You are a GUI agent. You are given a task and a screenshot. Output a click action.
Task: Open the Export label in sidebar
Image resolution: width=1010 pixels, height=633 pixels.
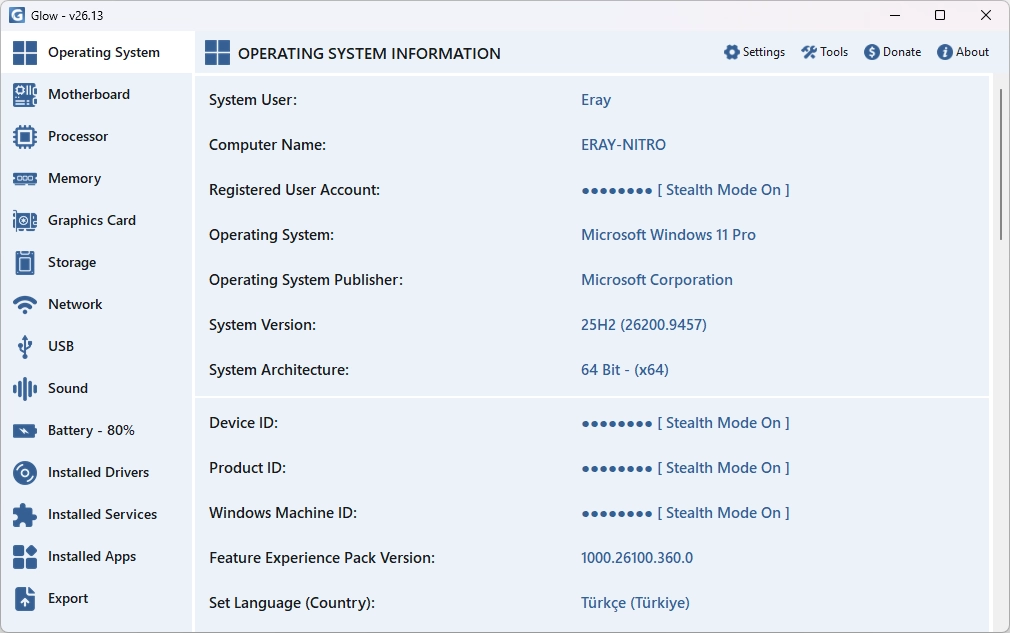click(68, 598)
